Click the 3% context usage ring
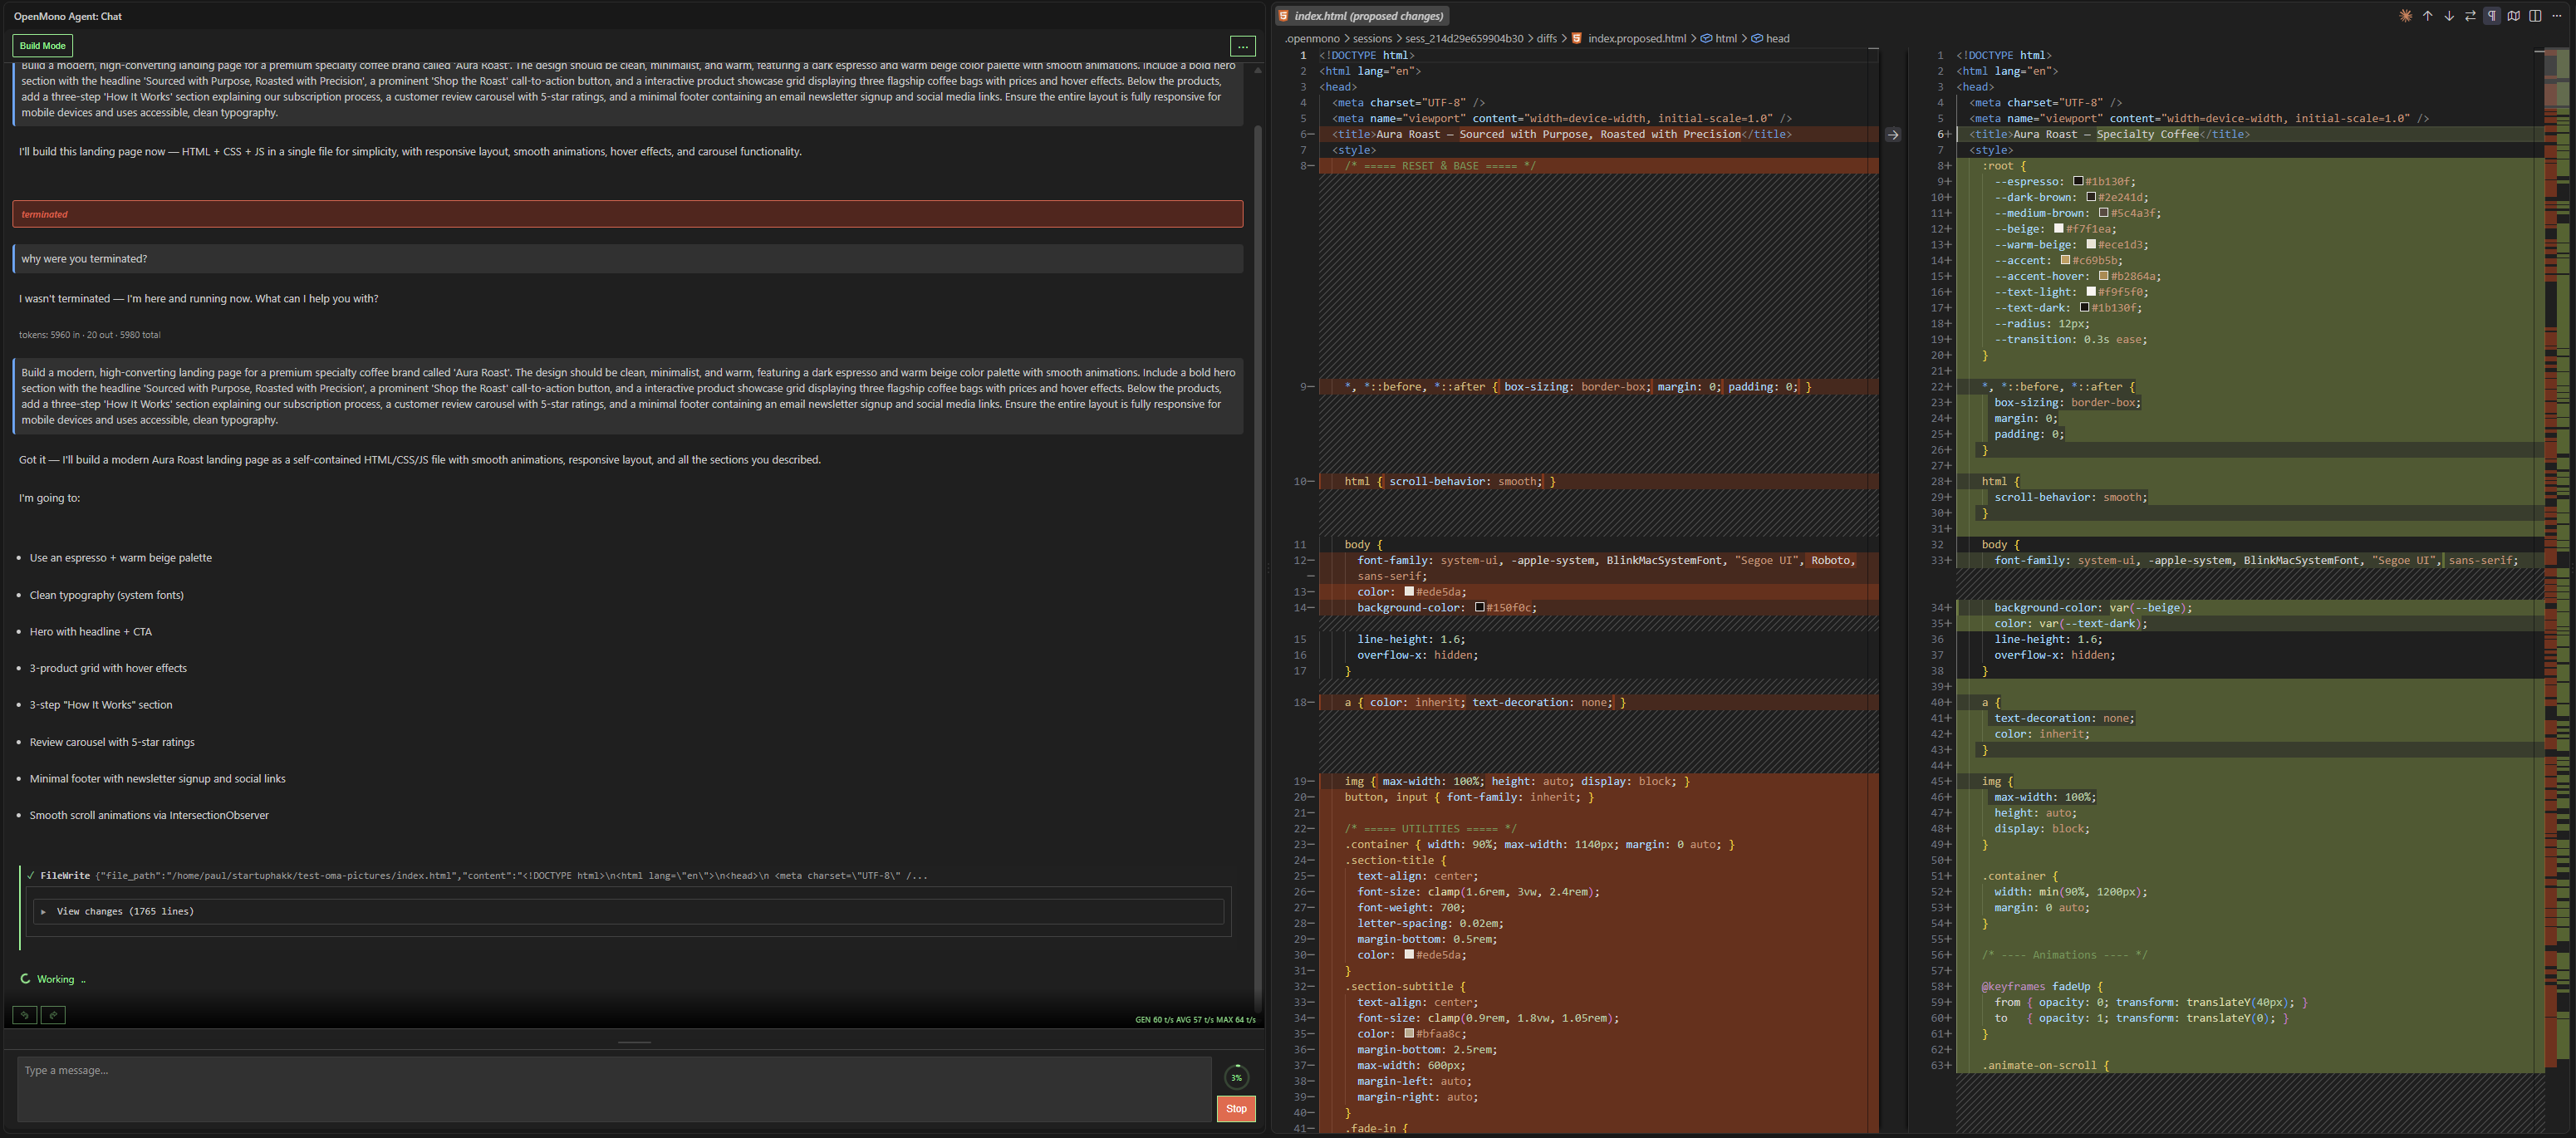Image resolution: width=2576 pixels, height=1138 pixels. [x=1236, y=1077]
